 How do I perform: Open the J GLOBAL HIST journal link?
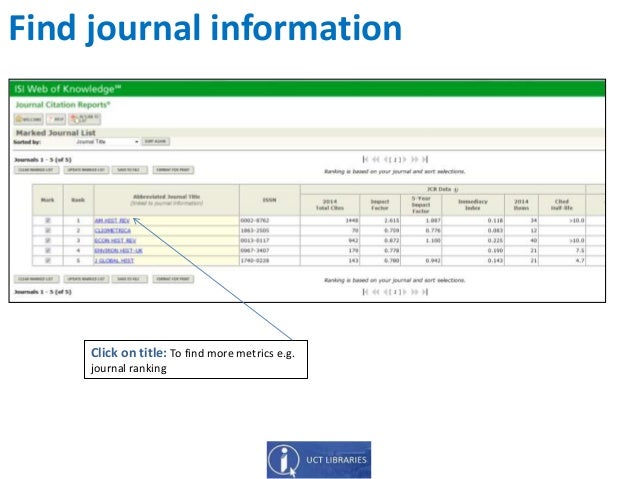coord(114,260)
